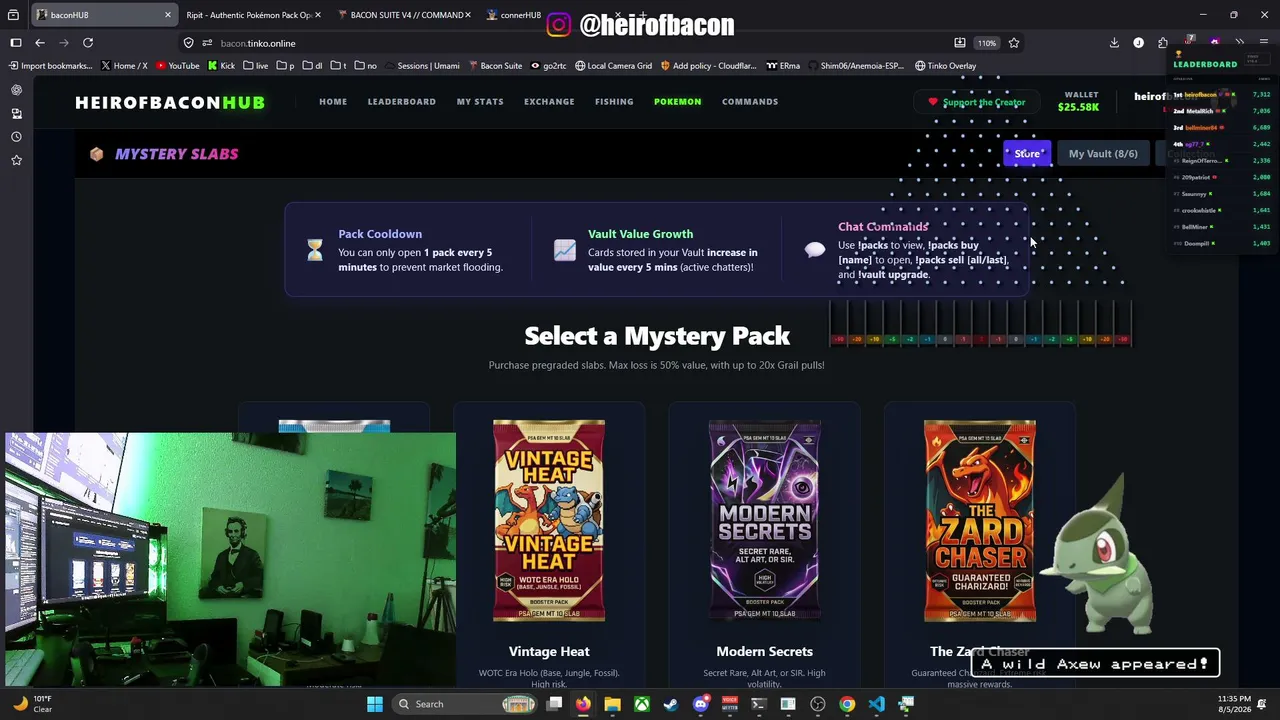Open Steam from the taskbar
Screen dimensions: 1280x720
point(671,704)
